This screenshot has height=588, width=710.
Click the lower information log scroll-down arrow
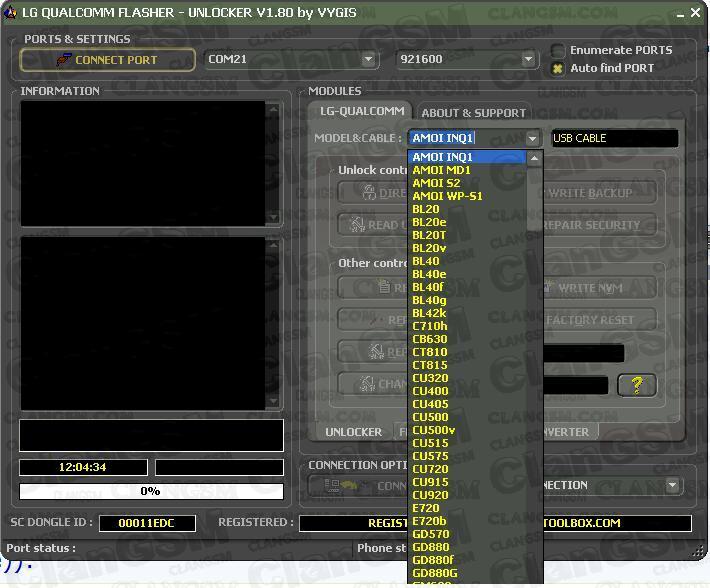point(273,401)
